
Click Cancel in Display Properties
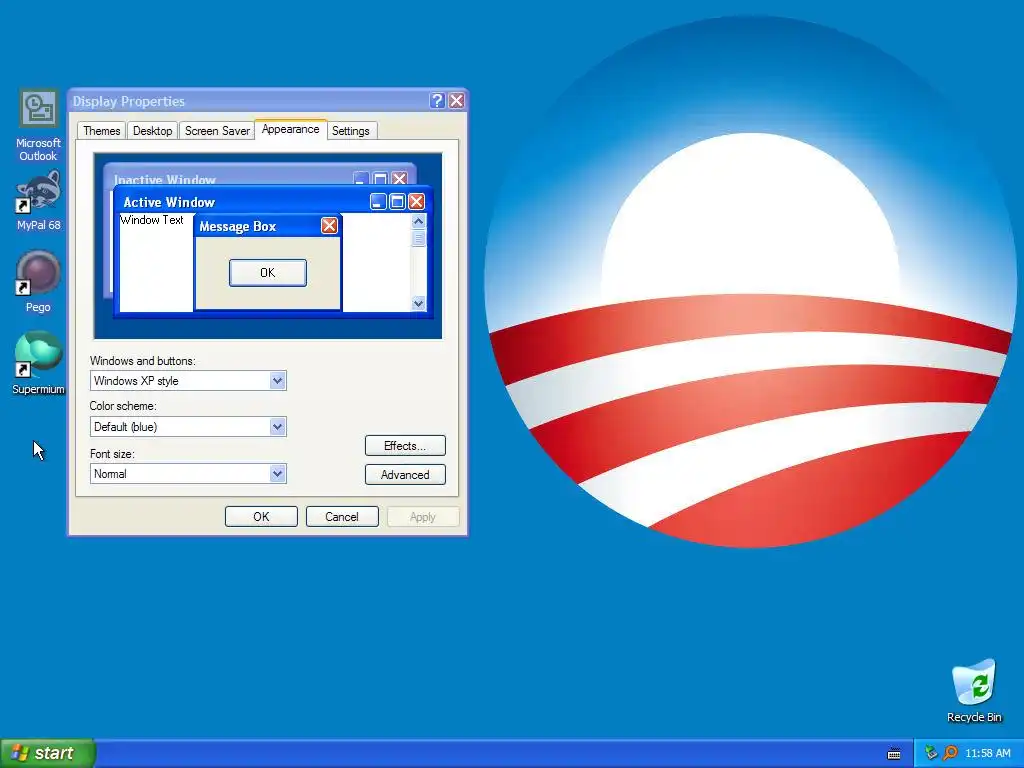[x=342, y=517]
